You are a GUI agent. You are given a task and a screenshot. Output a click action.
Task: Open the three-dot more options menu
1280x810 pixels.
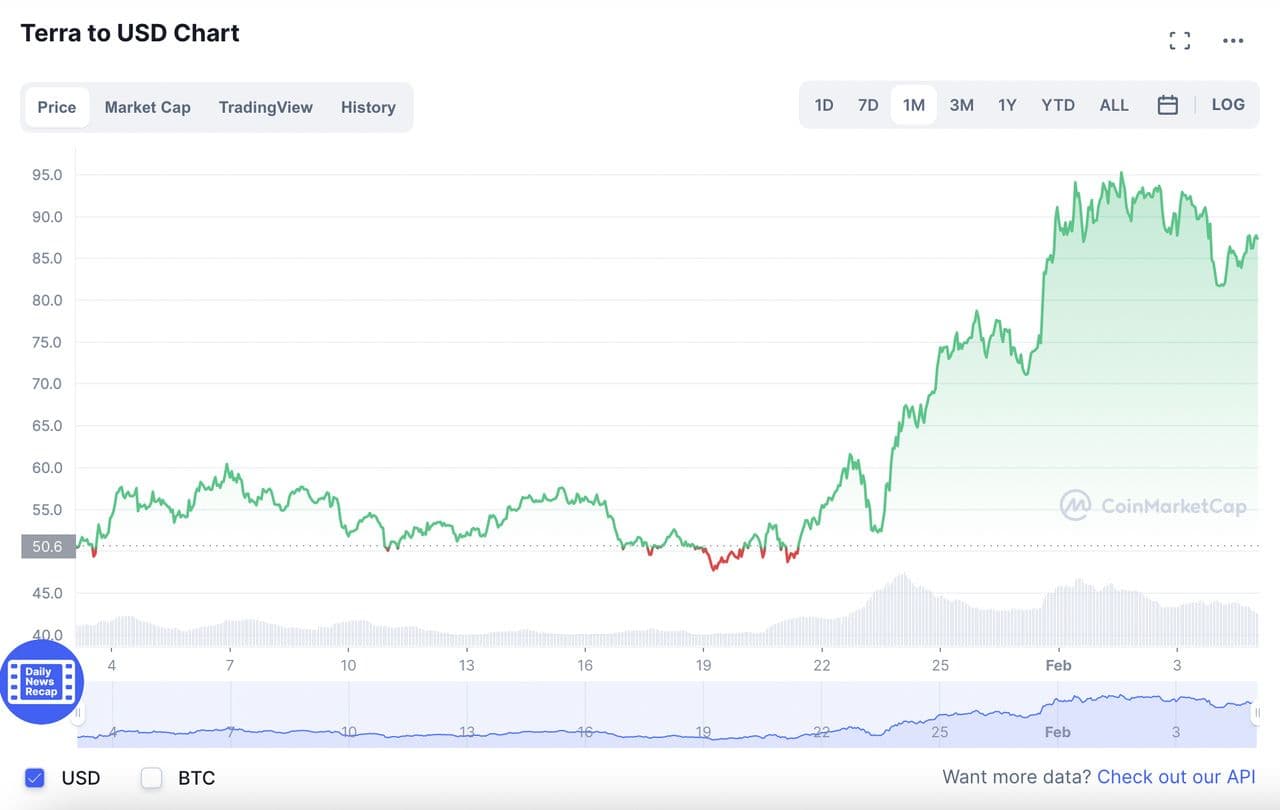coord(1233,41)
